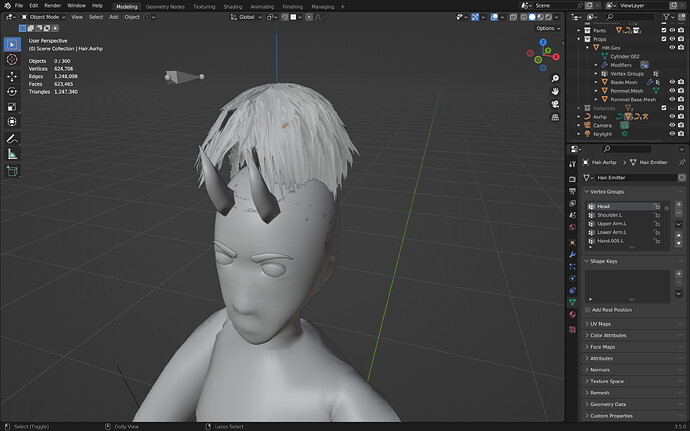
Task: Open the Object Mode dropdown
Action: 44,17
